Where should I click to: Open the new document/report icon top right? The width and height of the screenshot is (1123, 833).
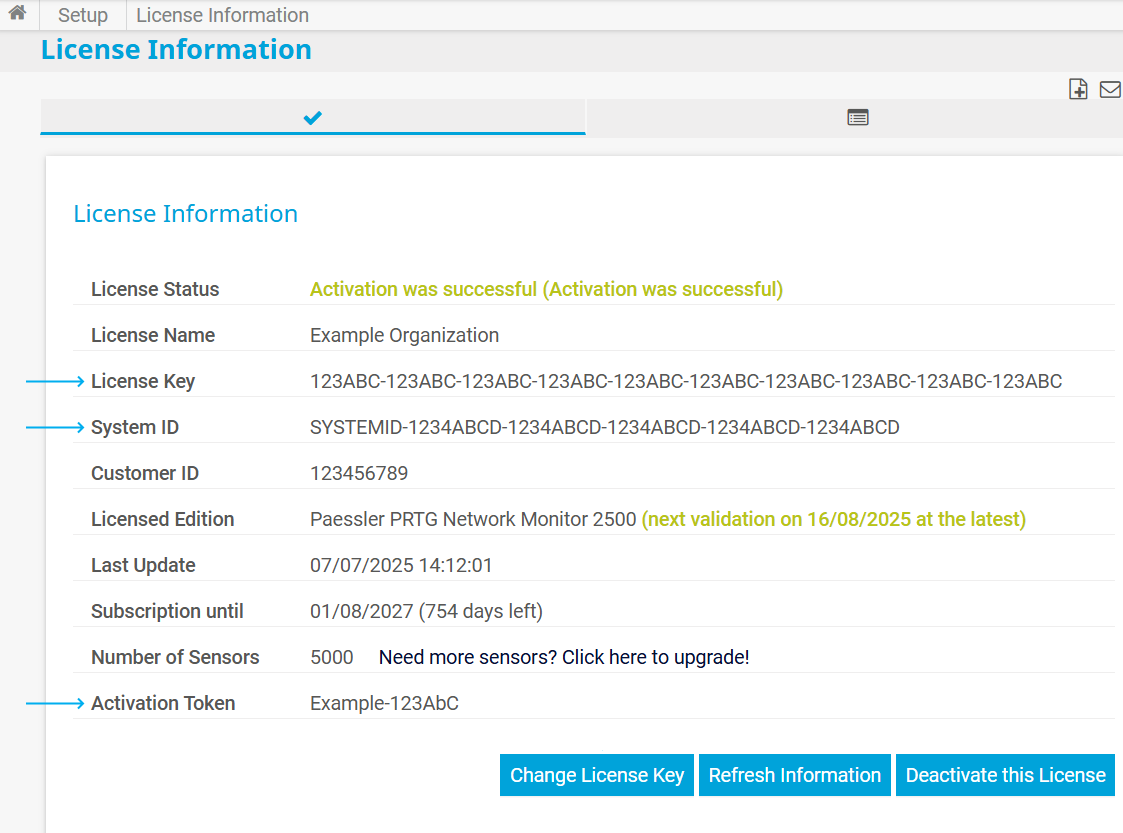pyautogui.click(x=1078, y=88)
